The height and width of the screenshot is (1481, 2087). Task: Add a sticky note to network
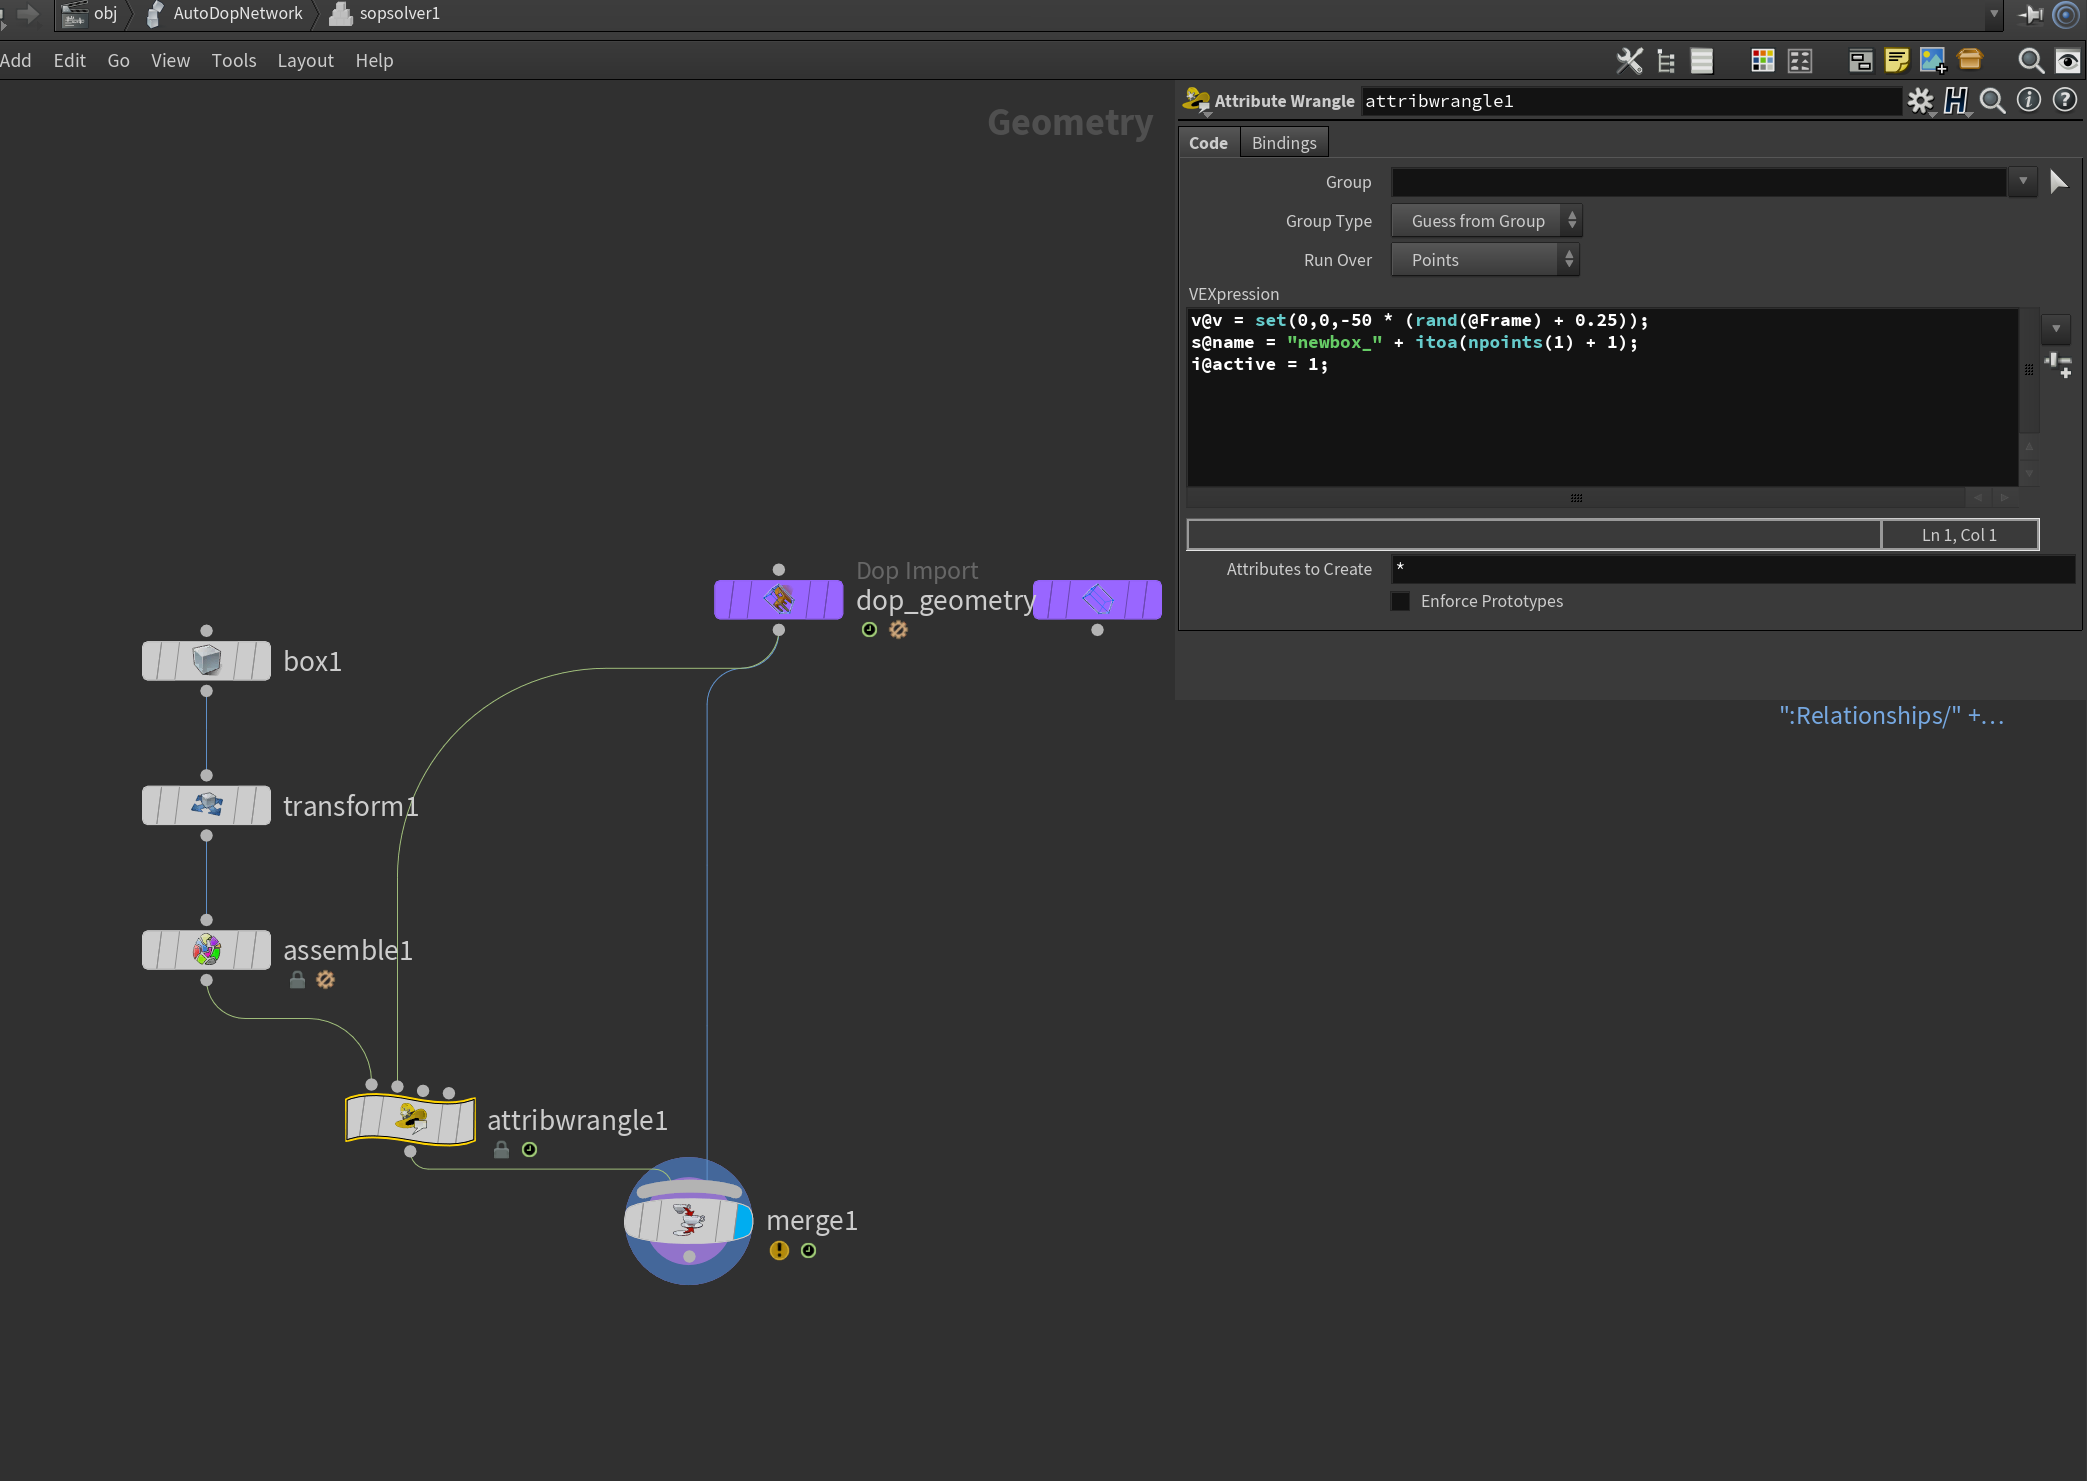(x=1896, y=61)
